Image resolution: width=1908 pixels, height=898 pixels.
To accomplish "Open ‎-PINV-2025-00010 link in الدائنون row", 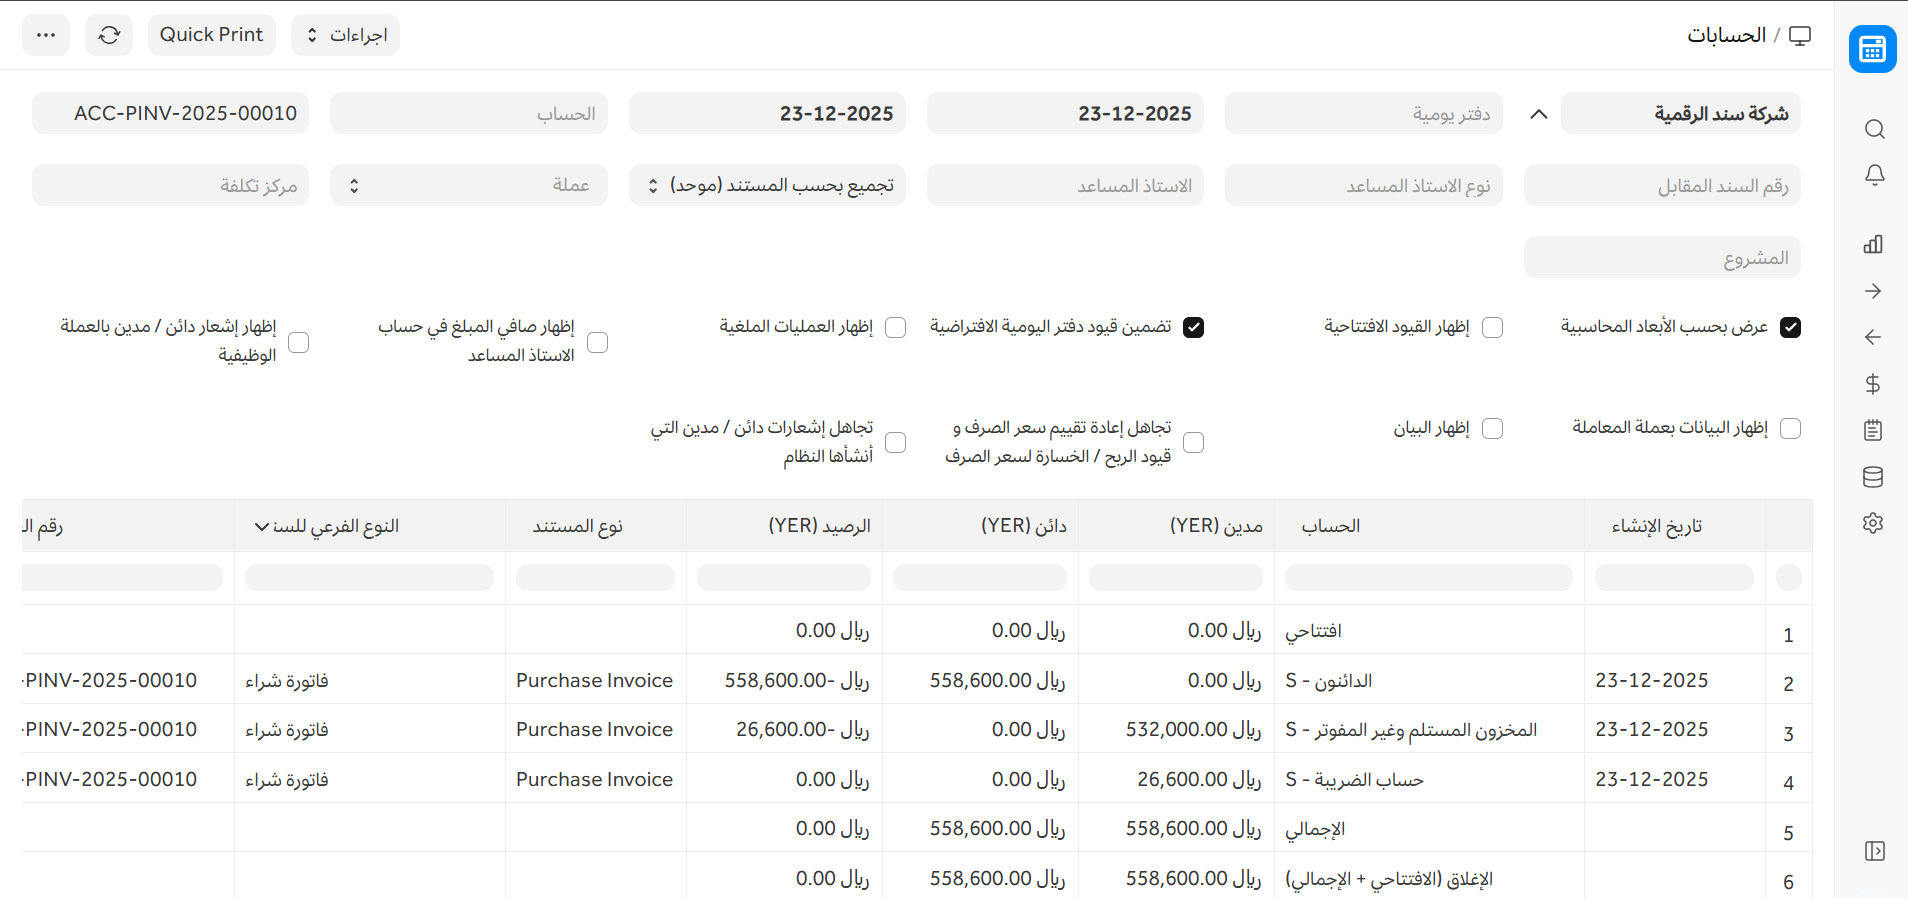I will click(x=111, y=681).
